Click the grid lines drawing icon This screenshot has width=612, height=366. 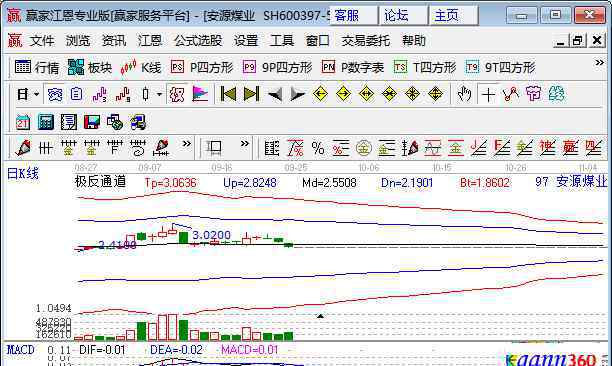(46, 148)
